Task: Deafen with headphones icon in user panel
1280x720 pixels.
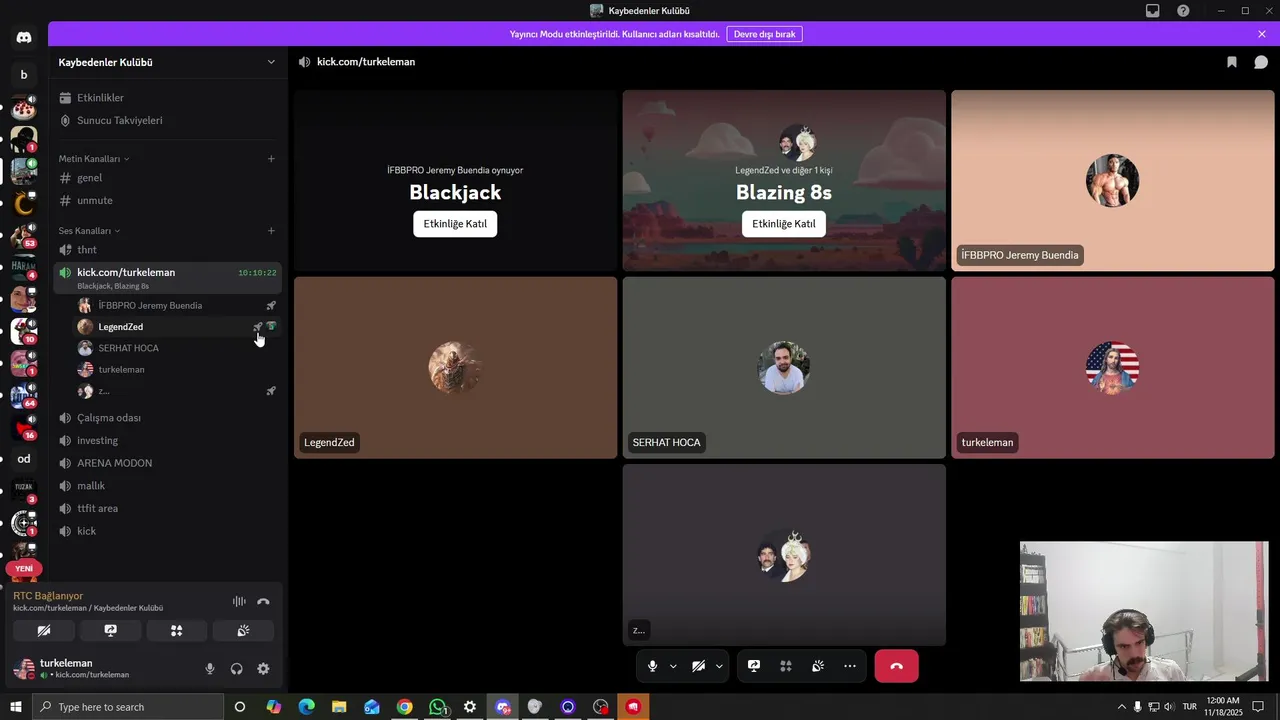Action: click(x=237, y=669)
